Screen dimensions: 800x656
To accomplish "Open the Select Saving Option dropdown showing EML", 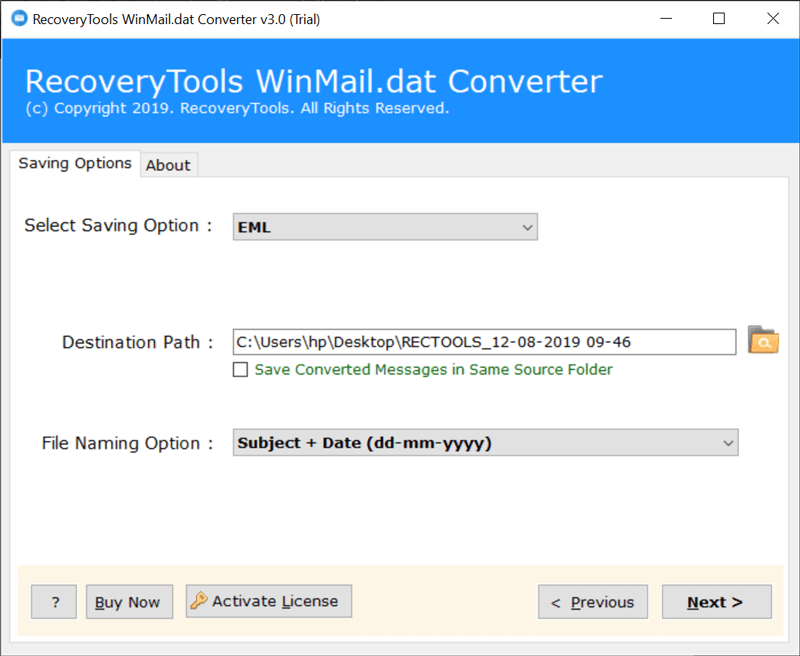I will (x=385, y=227).
